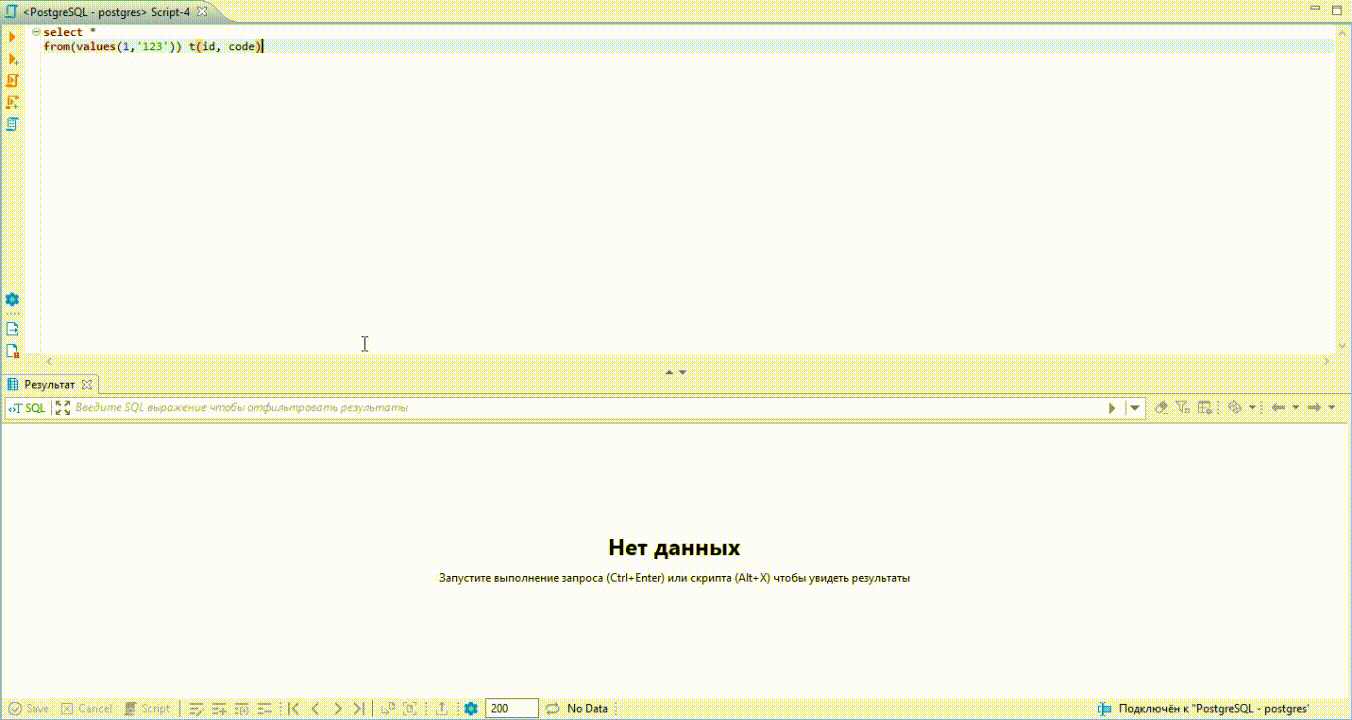Open the result filter settings icon
The height and width of the screenshot is (720, 1352).
1181,407
